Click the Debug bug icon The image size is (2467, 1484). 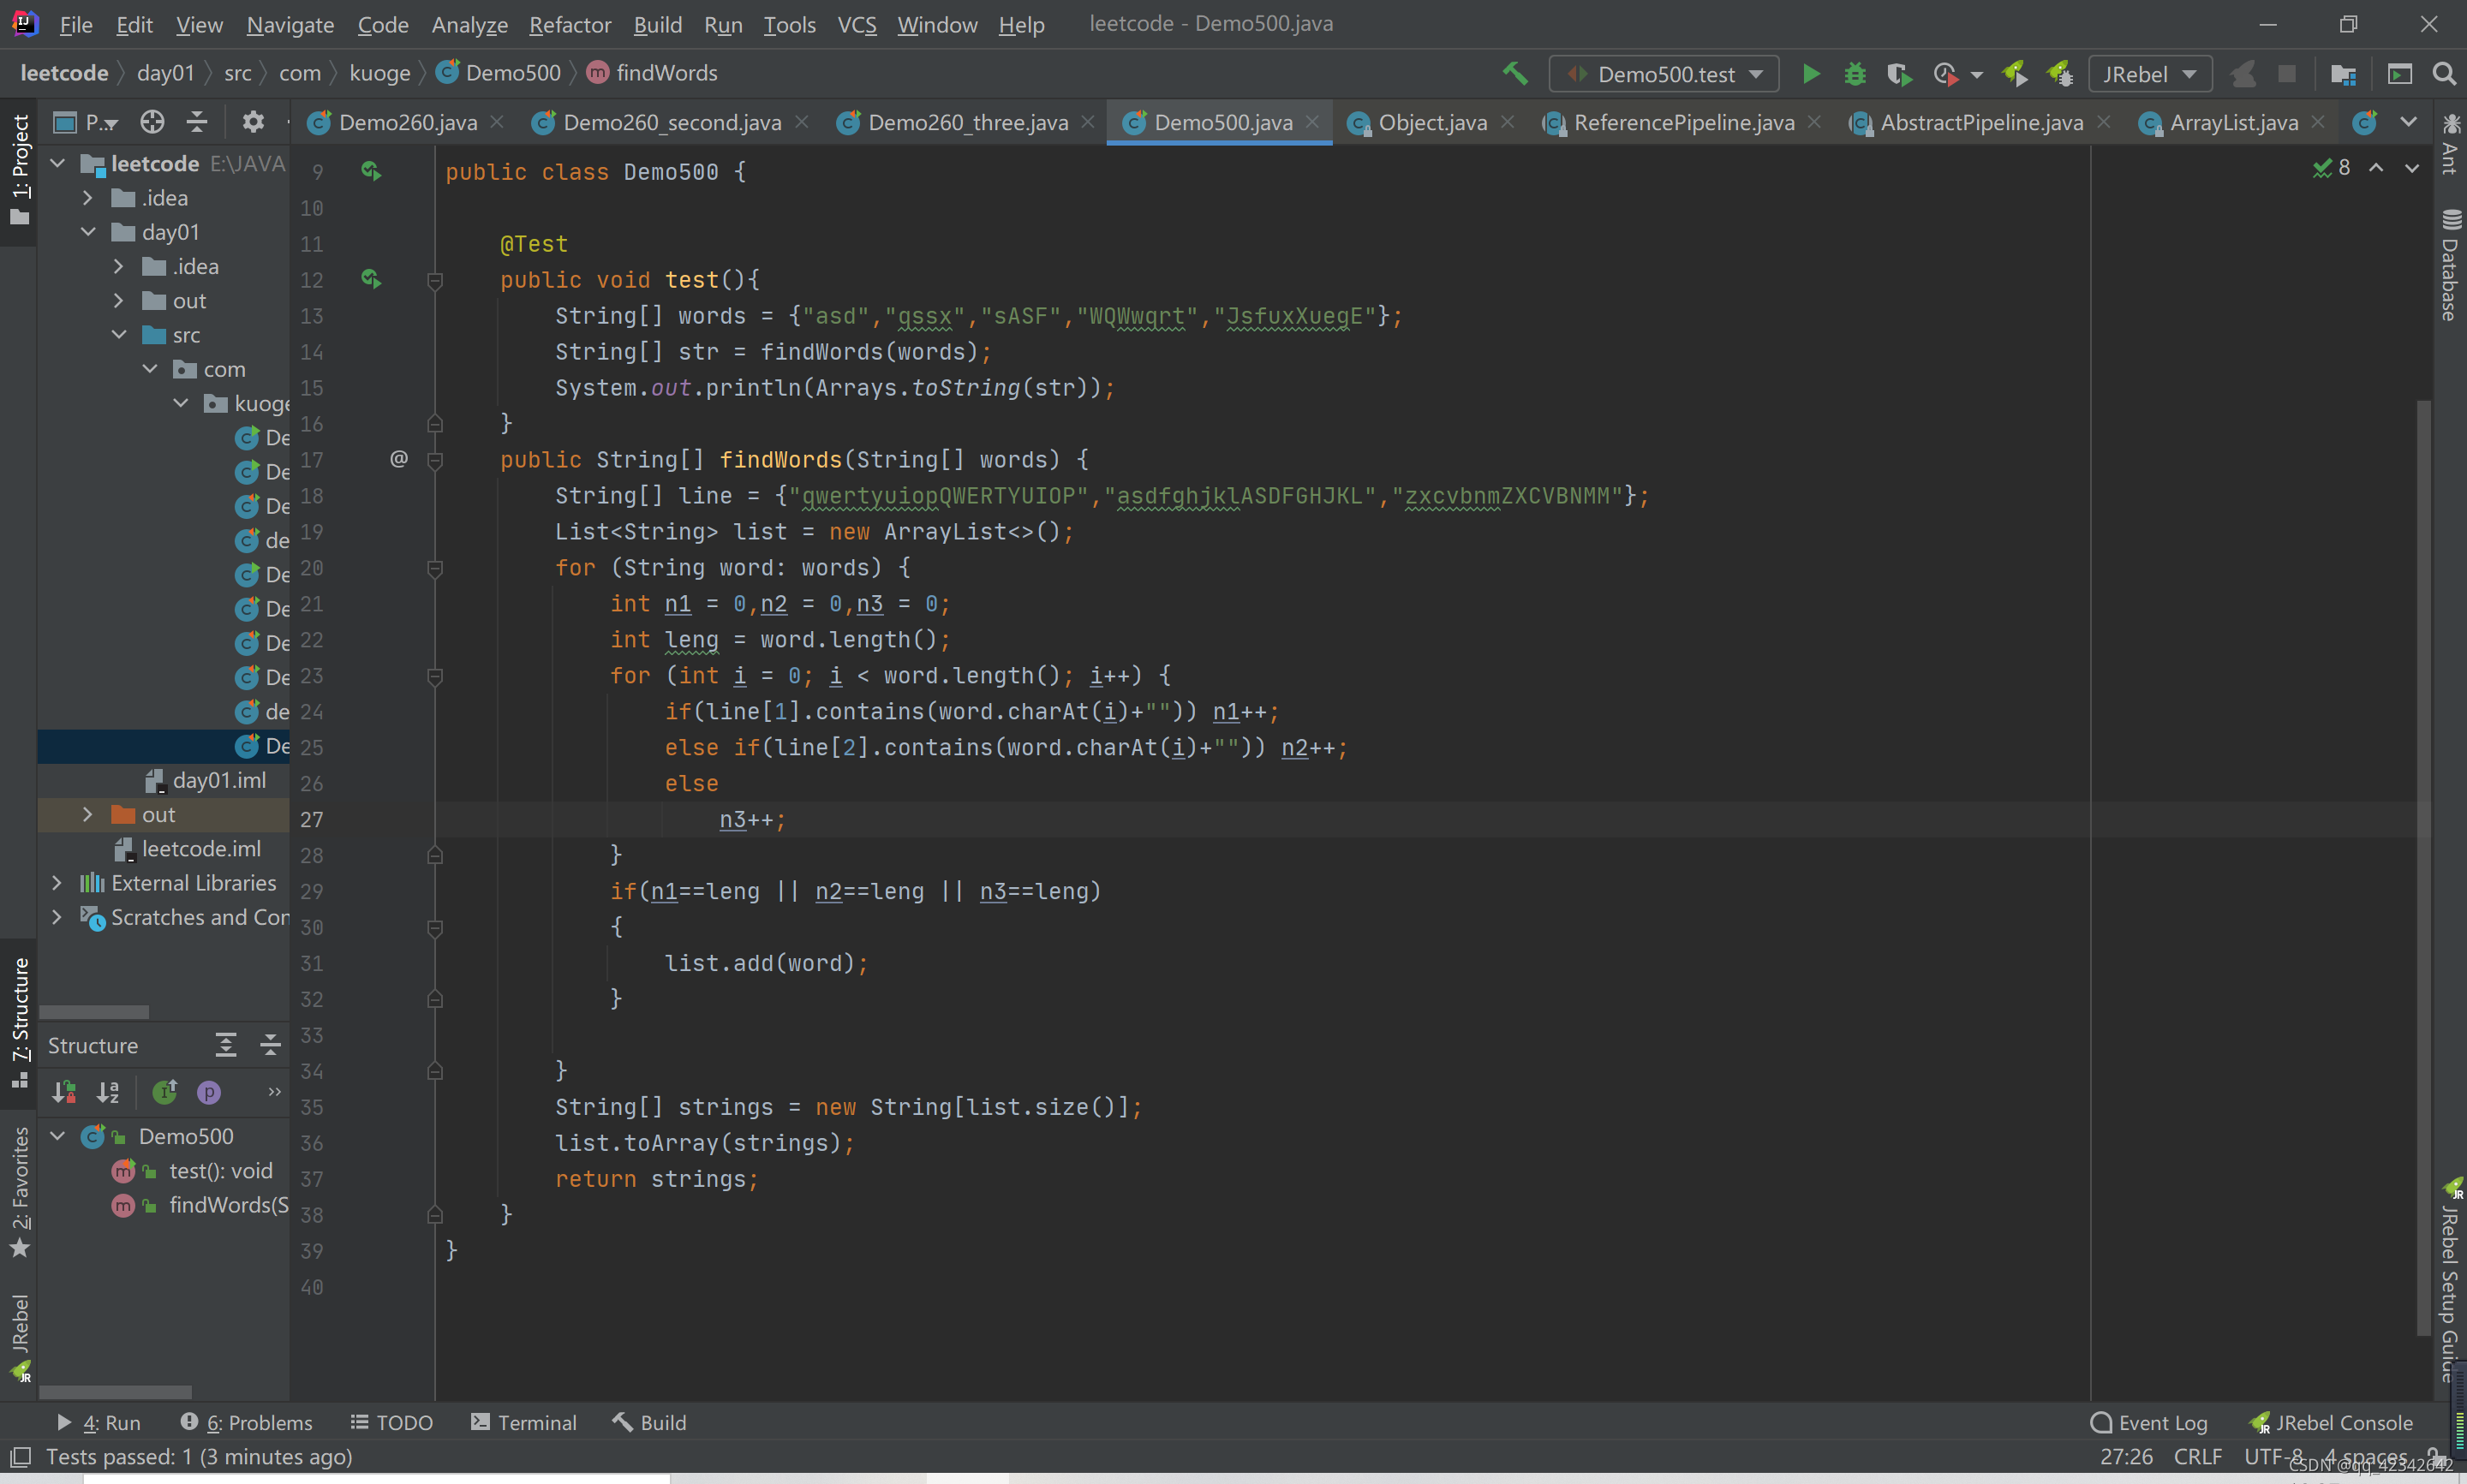point(1854,74)
